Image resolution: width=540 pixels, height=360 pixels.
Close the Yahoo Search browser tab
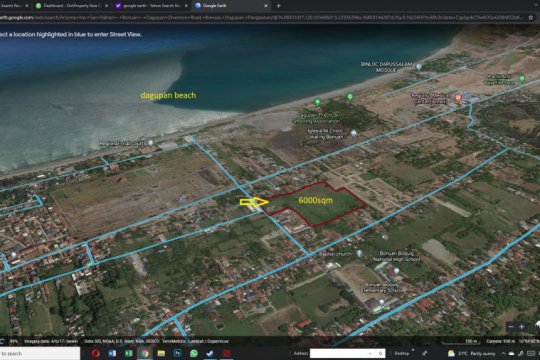click(x=186, y=6)
